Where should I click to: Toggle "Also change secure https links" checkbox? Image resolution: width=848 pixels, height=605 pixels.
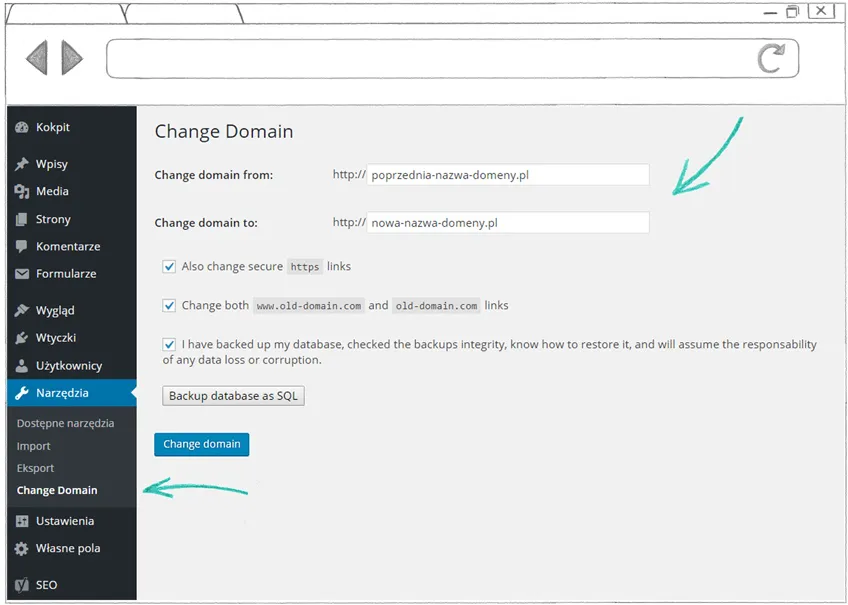point(169,267)
